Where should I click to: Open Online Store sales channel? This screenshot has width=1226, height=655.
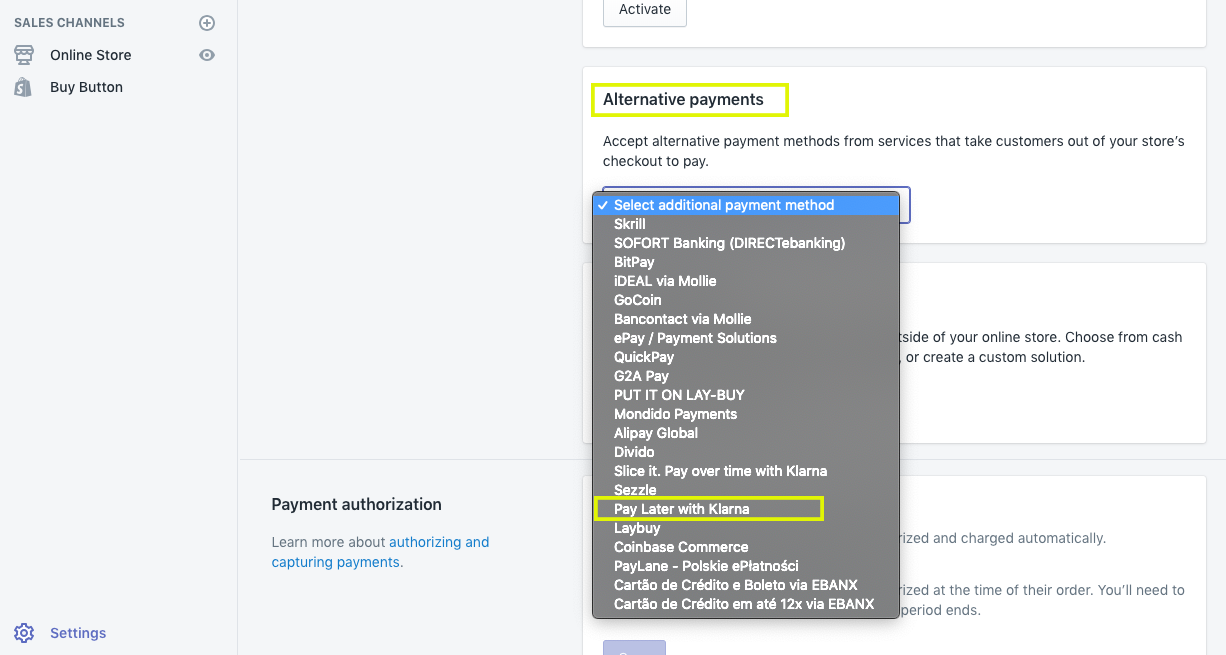(x=91, y=55)
